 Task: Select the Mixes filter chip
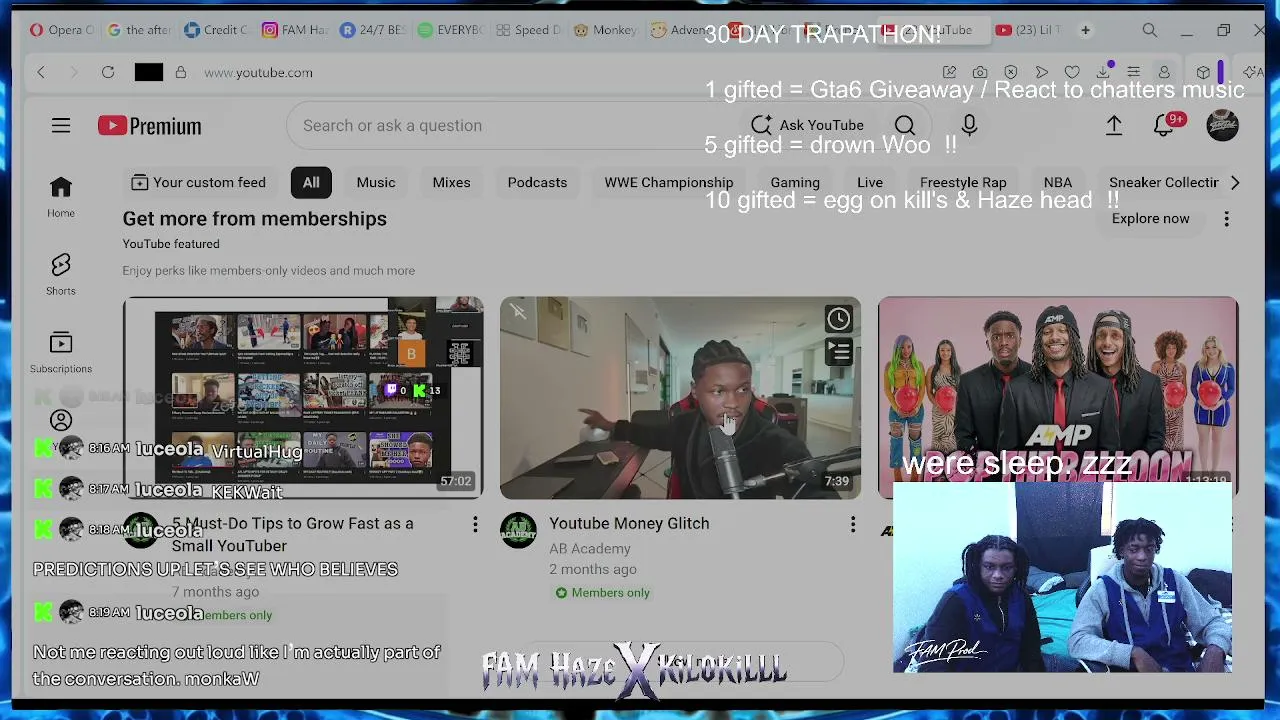(451, 182)
